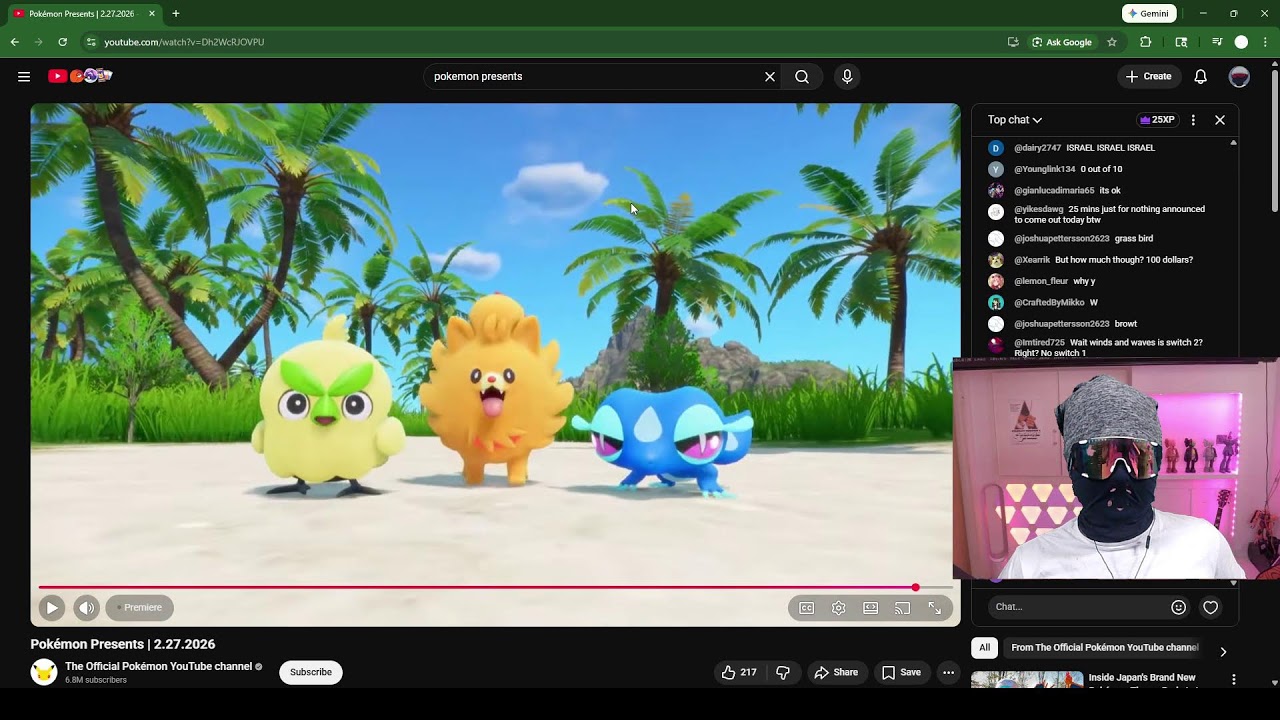Send a heart reaction in chat
The image size is (1280, 720).
[1211, 607]
